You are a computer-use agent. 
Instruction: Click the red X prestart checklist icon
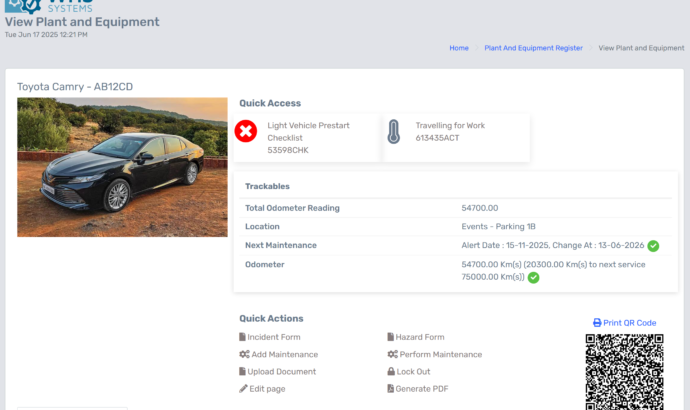tap(246, 132)
